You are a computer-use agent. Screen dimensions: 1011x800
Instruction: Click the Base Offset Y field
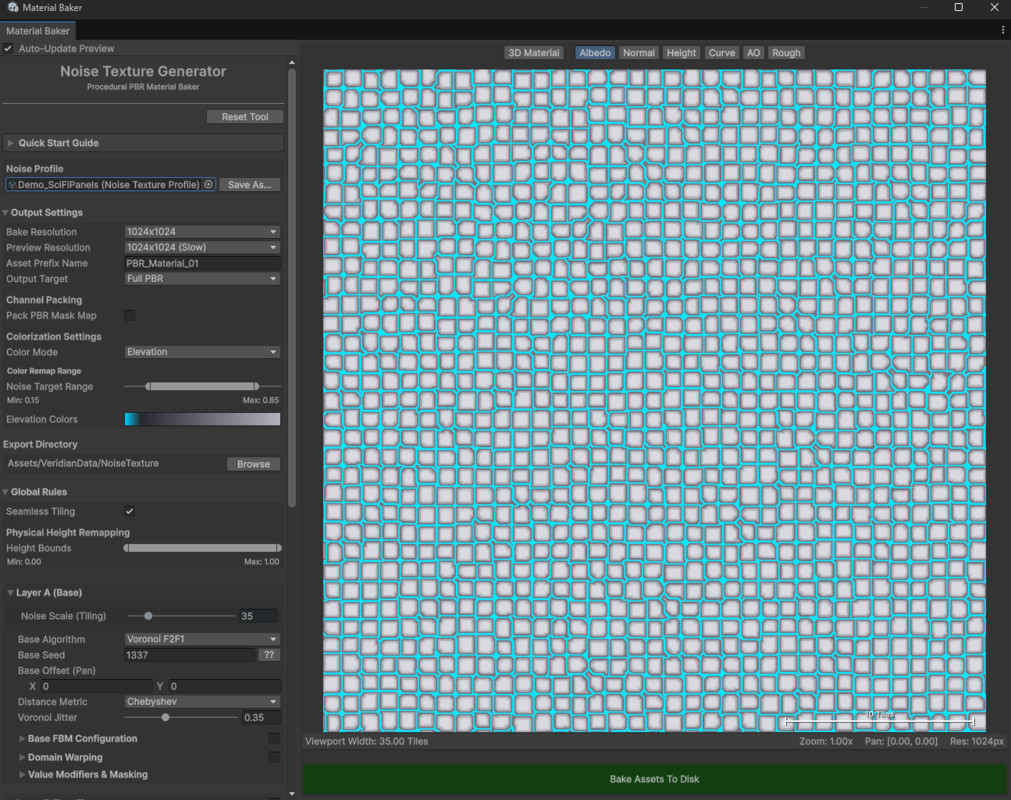(224, 686)
